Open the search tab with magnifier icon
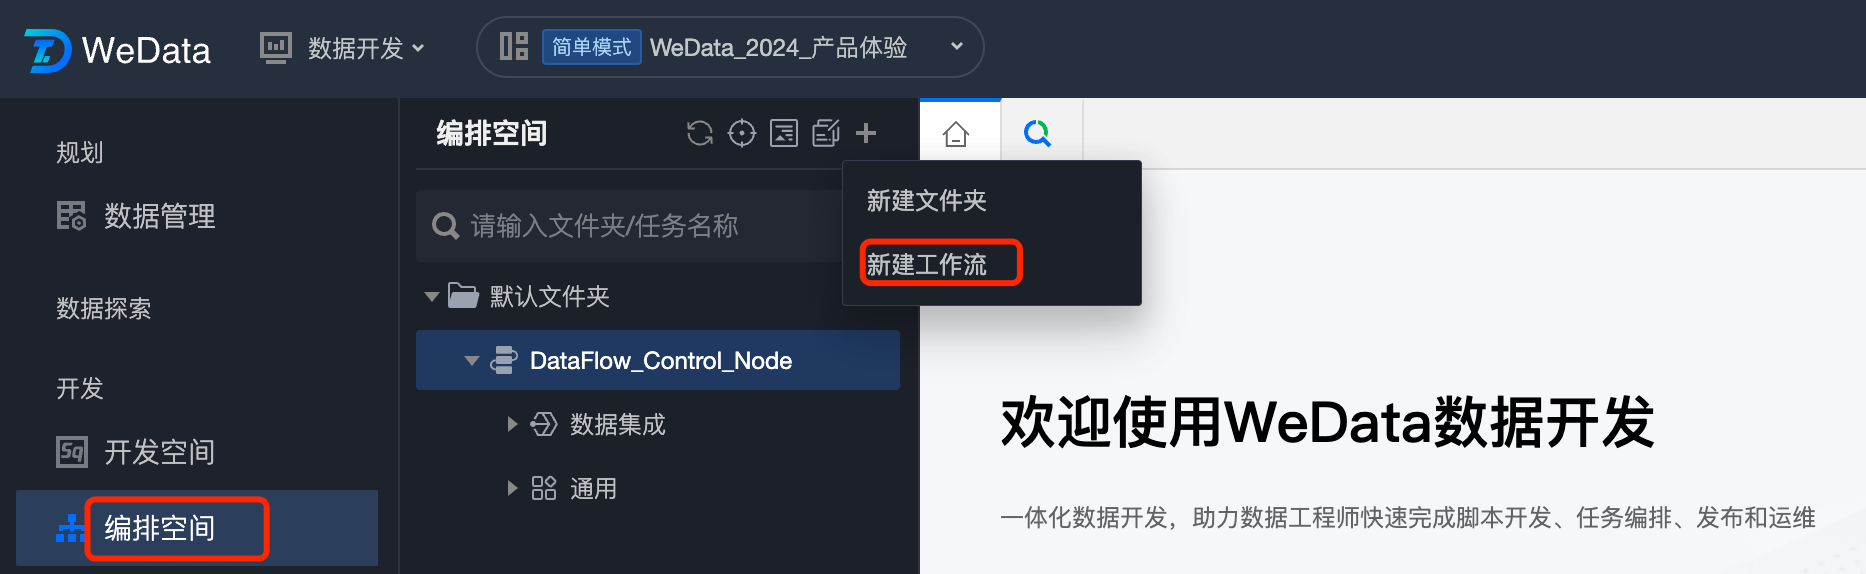Viewport: 1866px width, 574px height. pyautogui.click(x=1038, y=133)
